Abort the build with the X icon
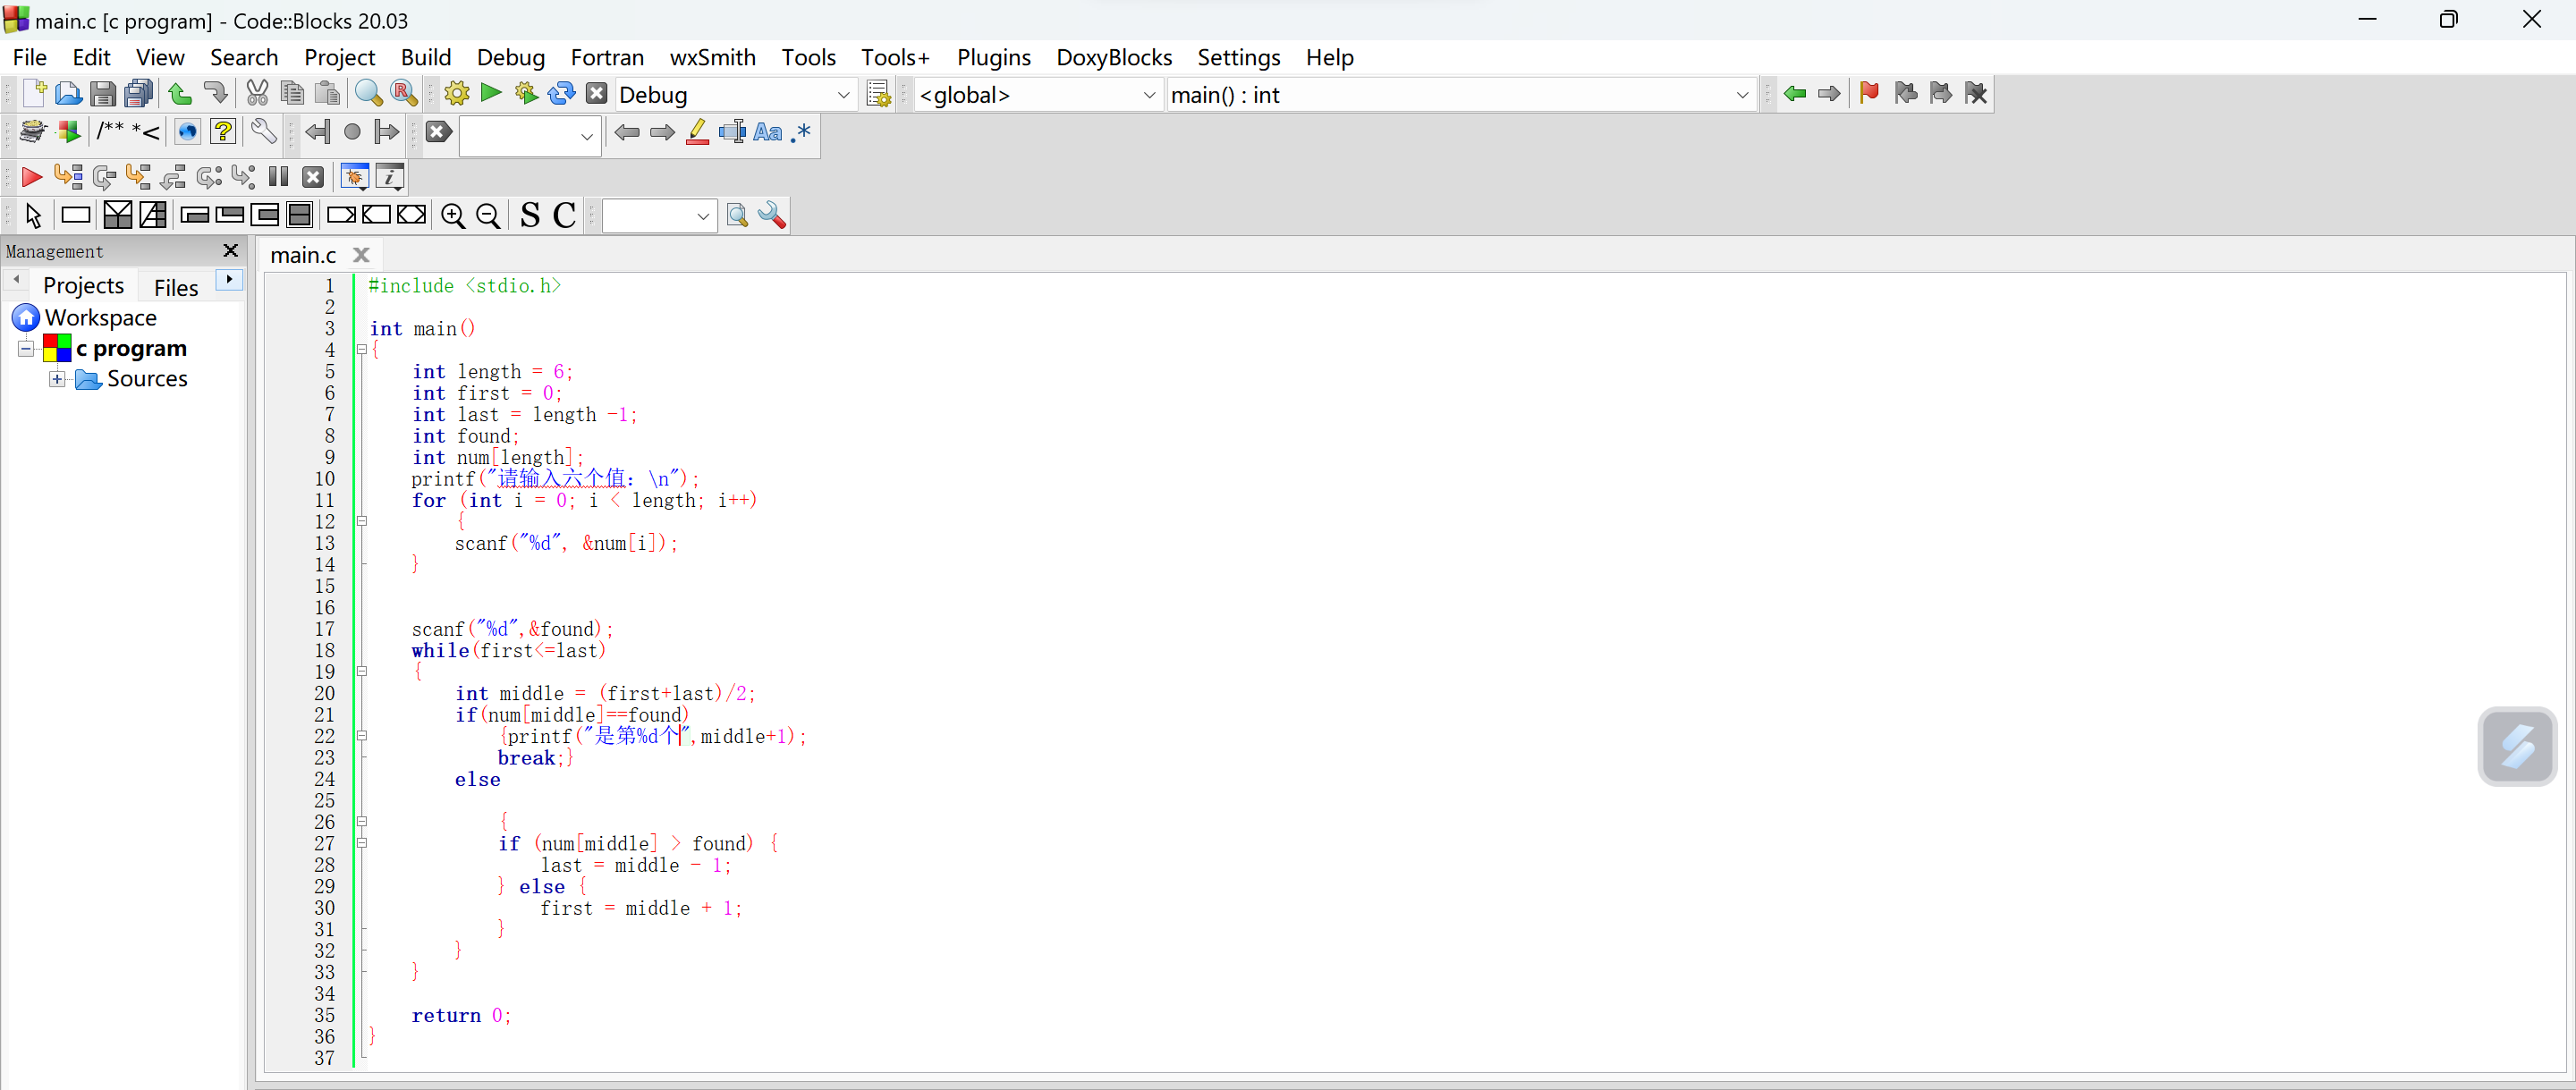Screen dimensions: 2576x1090 click(x=597, y=93)
